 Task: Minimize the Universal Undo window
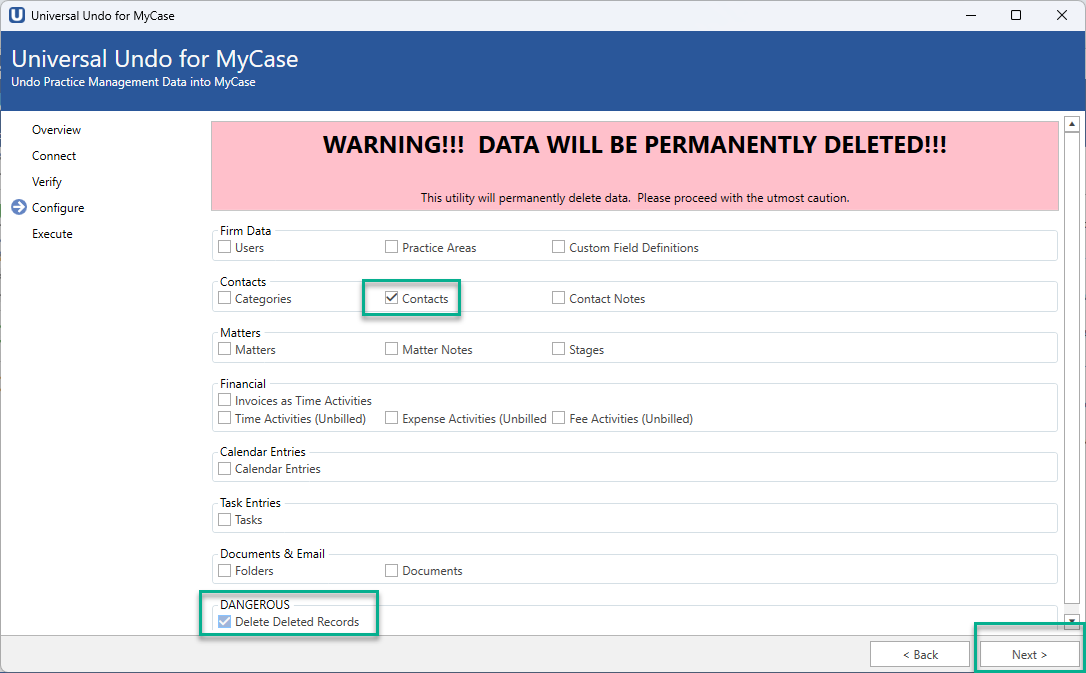click(x=971, y=15)
